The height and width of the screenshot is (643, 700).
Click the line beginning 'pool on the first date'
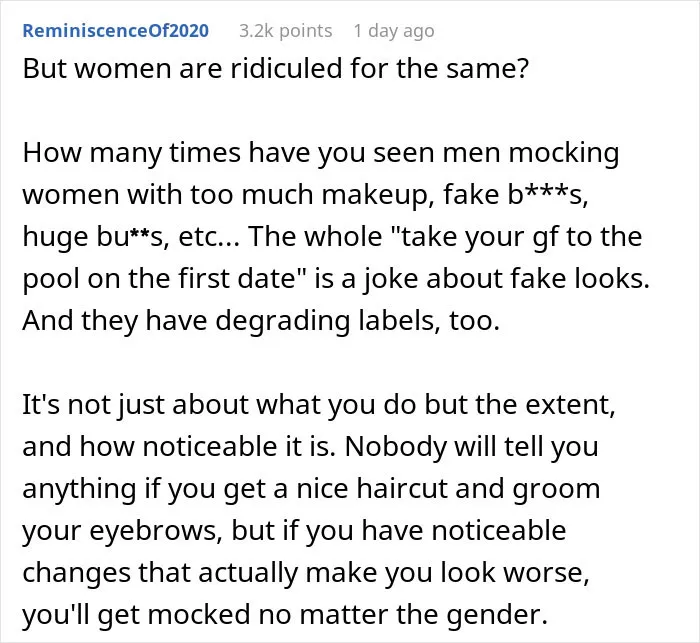tap(336, 279)
